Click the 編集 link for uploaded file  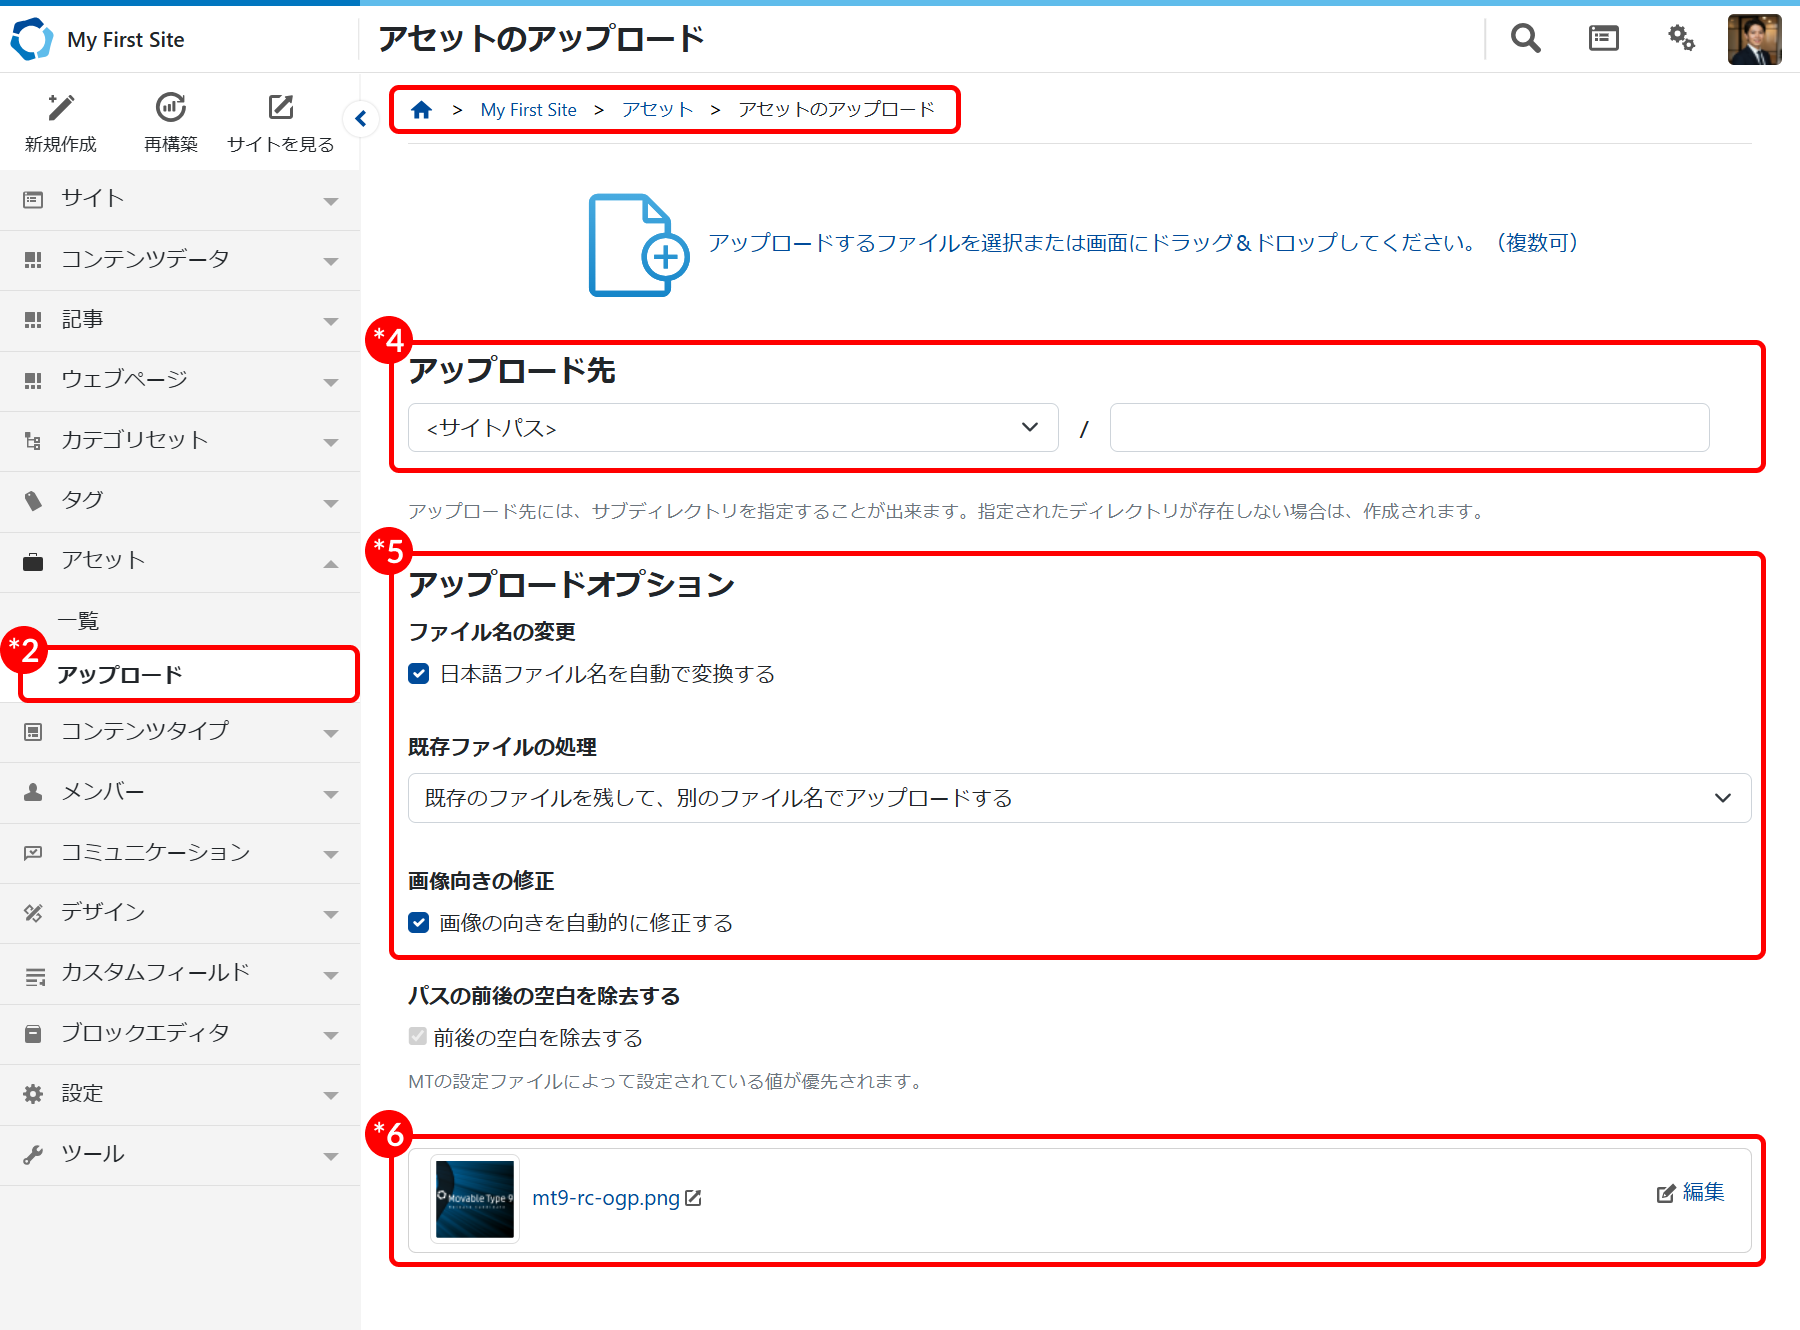[x=1691, y=1192]
